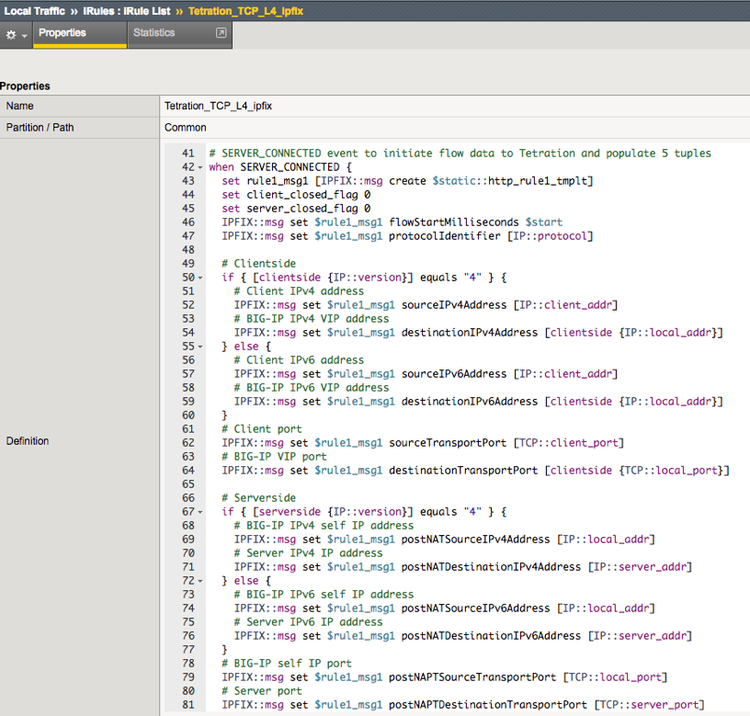Click the postNAPTDestinationTransportPort line
The width and height of the screenshot is (750, 716).
coord(462,705)
